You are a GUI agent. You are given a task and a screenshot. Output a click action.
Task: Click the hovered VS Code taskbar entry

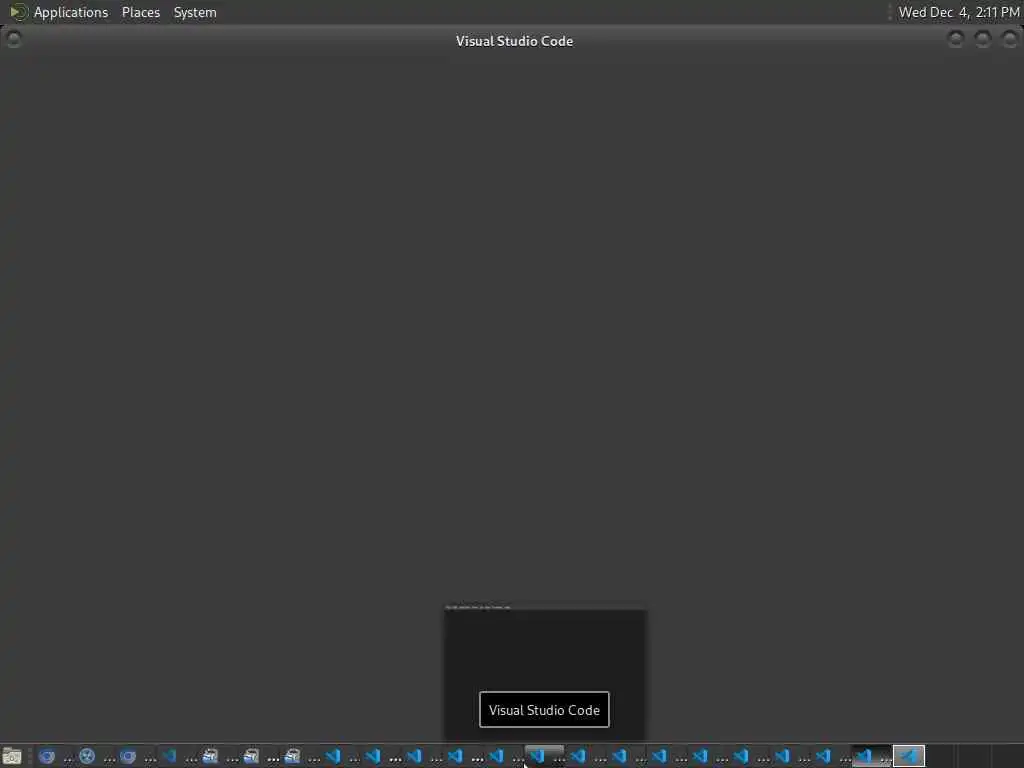pyautogui.click(x=544, y=756)
